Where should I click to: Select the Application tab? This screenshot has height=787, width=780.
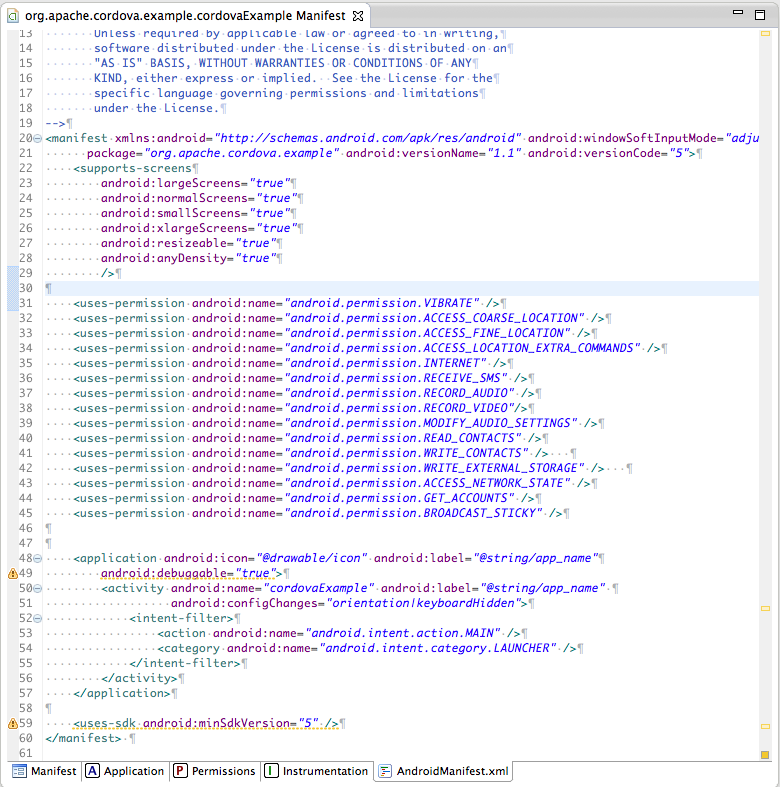coord(133,771)
